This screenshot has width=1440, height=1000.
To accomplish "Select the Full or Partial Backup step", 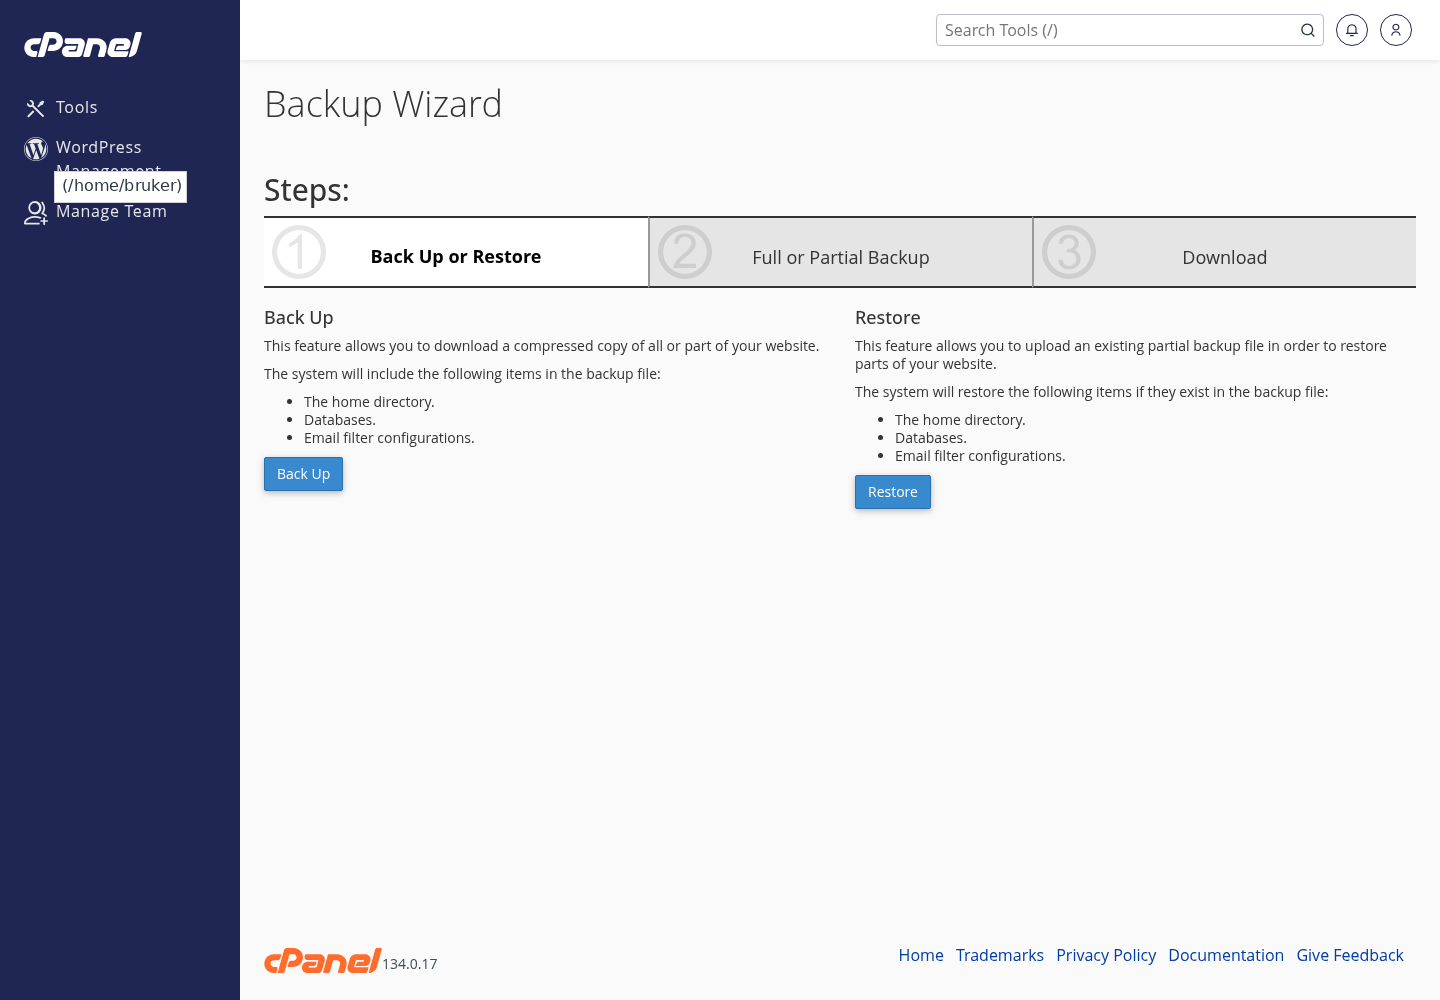I will point(841,257).
